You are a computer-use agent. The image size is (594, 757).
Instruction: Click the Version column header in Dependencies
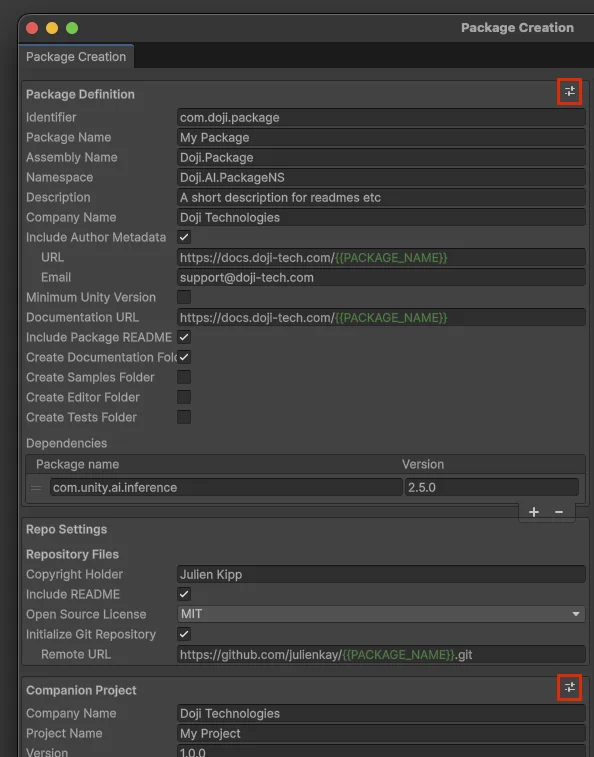click(x=423, y=464)
